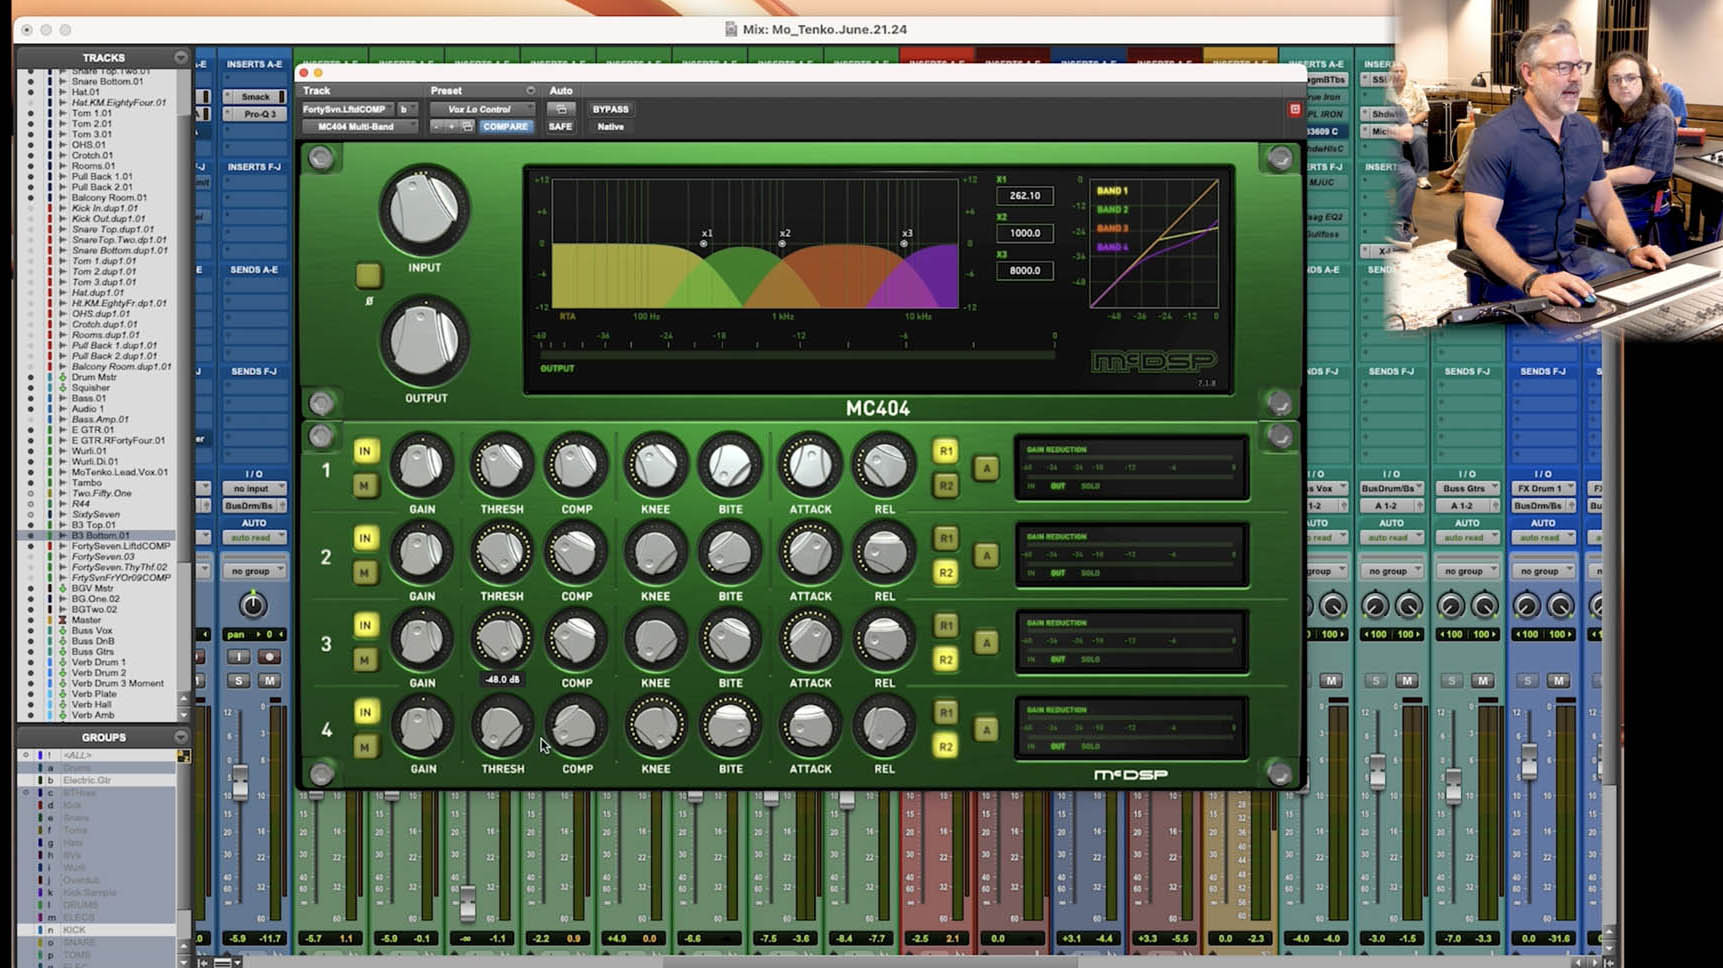Click the x2 crossover point on display
Image resolution: width=1723 pixels, height=968 pixels.
click(782, 243)
